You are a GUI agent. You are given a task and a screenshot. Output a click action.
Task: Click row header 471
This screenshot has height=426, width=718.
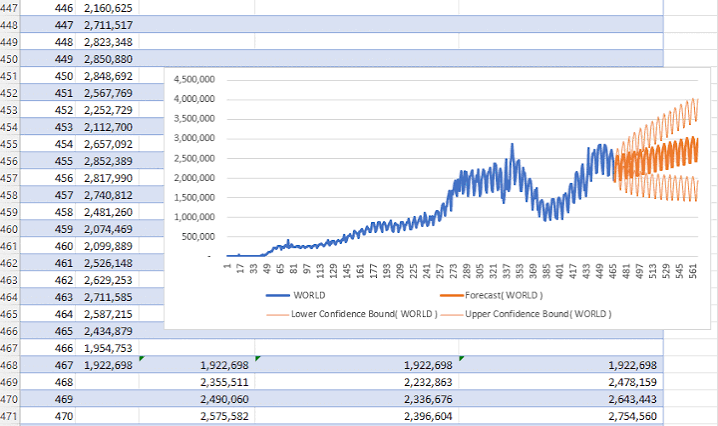9,416
